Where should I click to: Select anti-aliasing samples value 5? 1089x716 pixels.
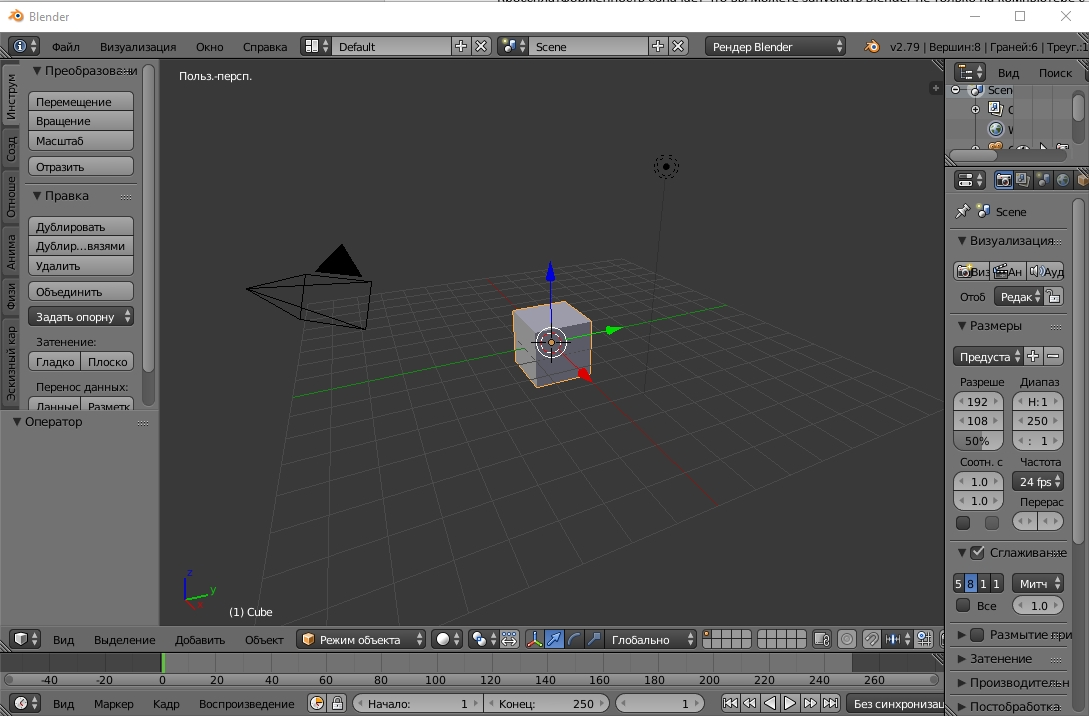958,584
